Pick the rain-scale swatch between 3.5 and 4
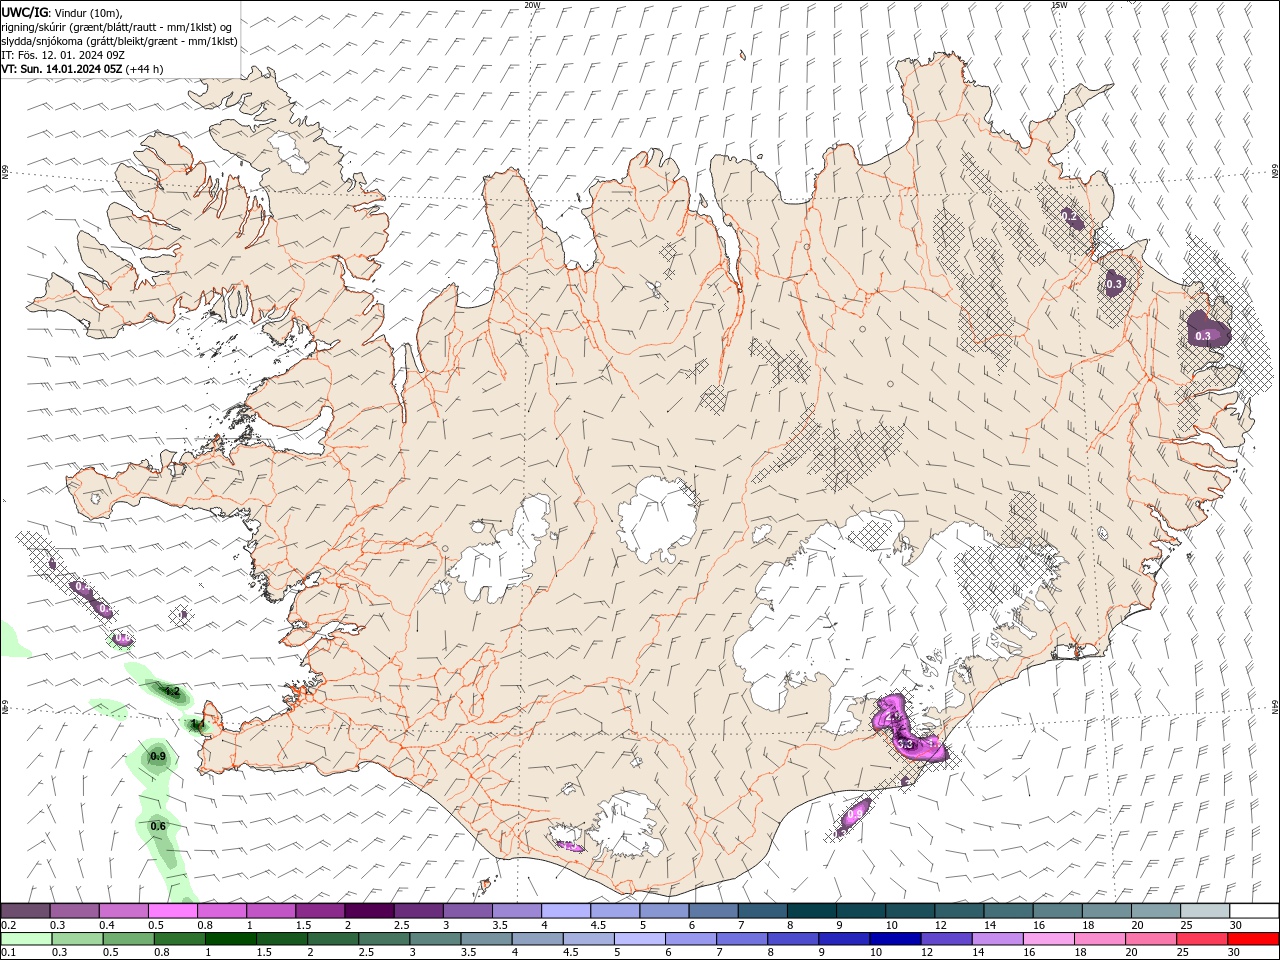This screenshot has height=960, width=1280. (x=486, y=939)
